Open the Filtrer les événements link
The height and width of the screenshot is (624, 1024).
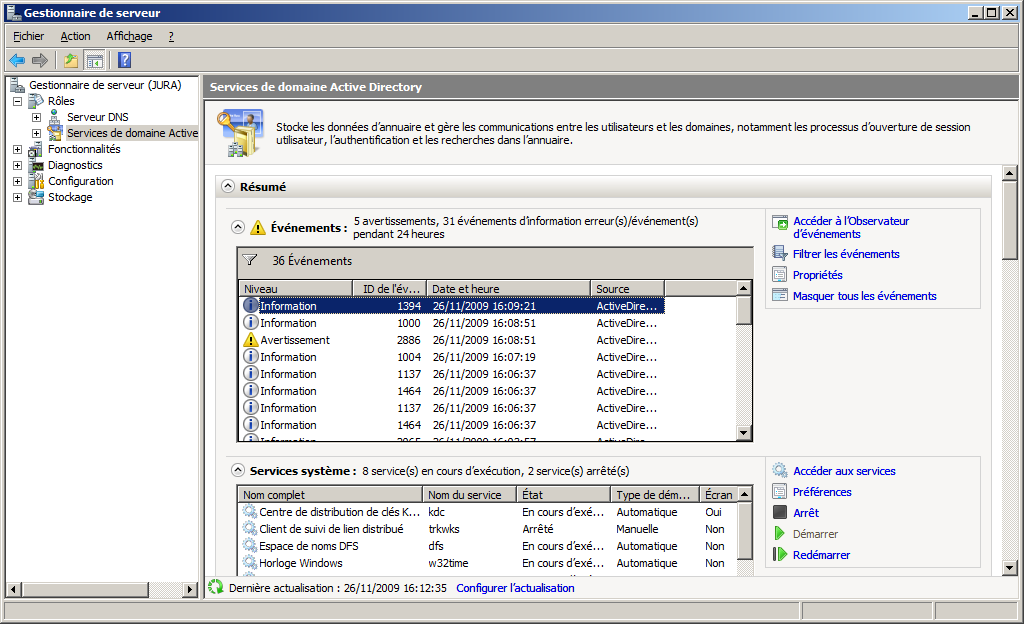845,254
